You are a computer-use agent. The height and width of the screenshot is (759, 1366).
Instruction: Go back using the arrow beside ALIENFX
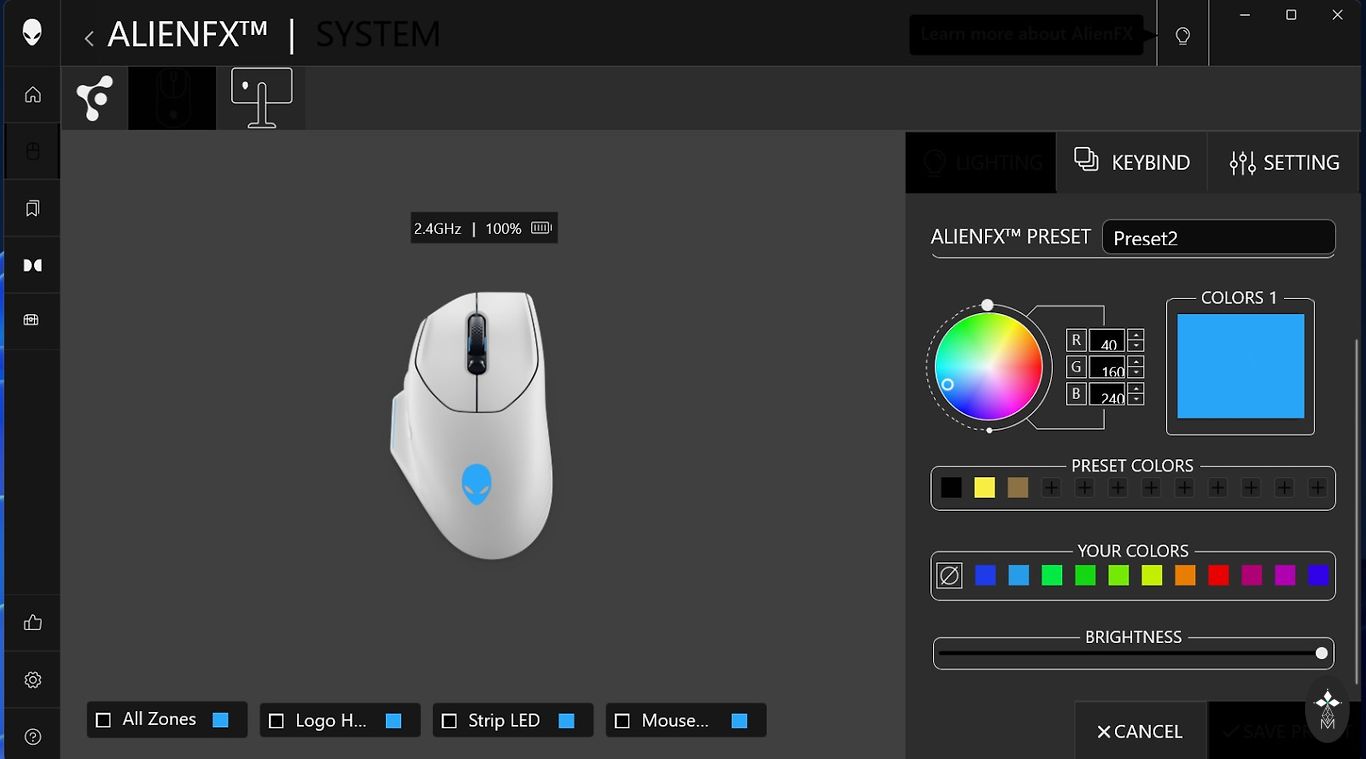click(89, 38)
